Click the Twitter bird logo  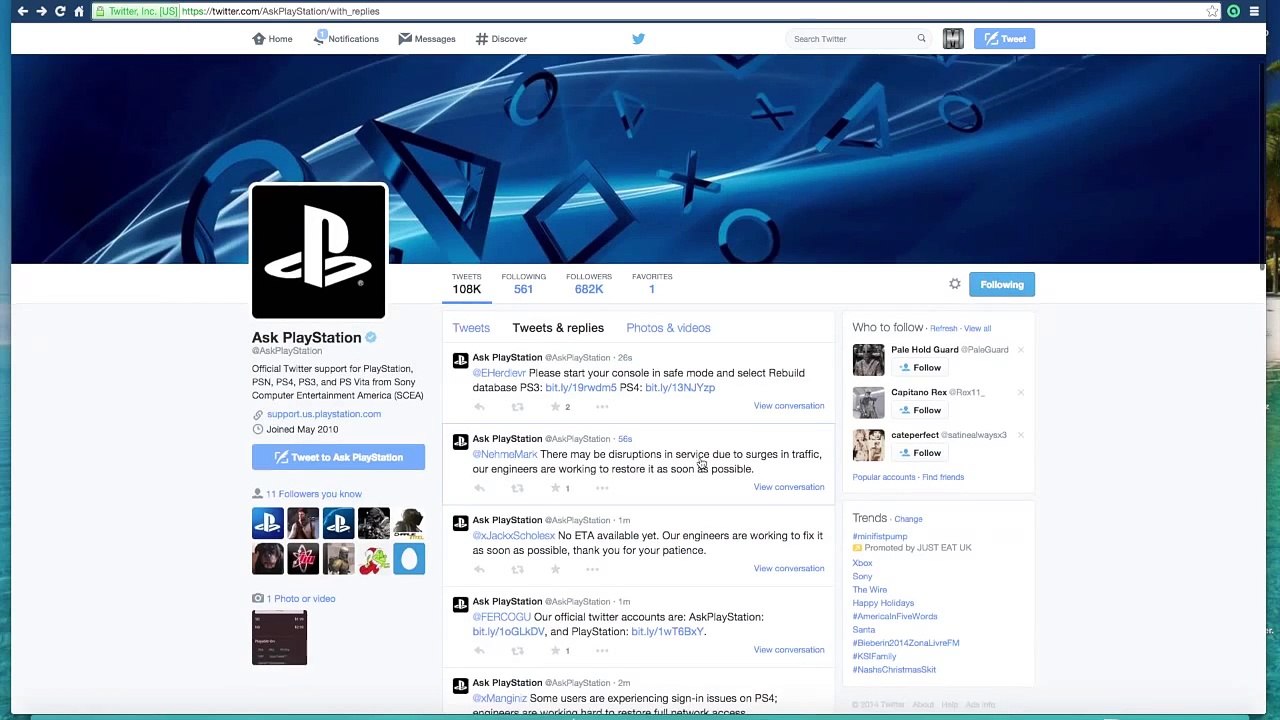tap(638, 39)
